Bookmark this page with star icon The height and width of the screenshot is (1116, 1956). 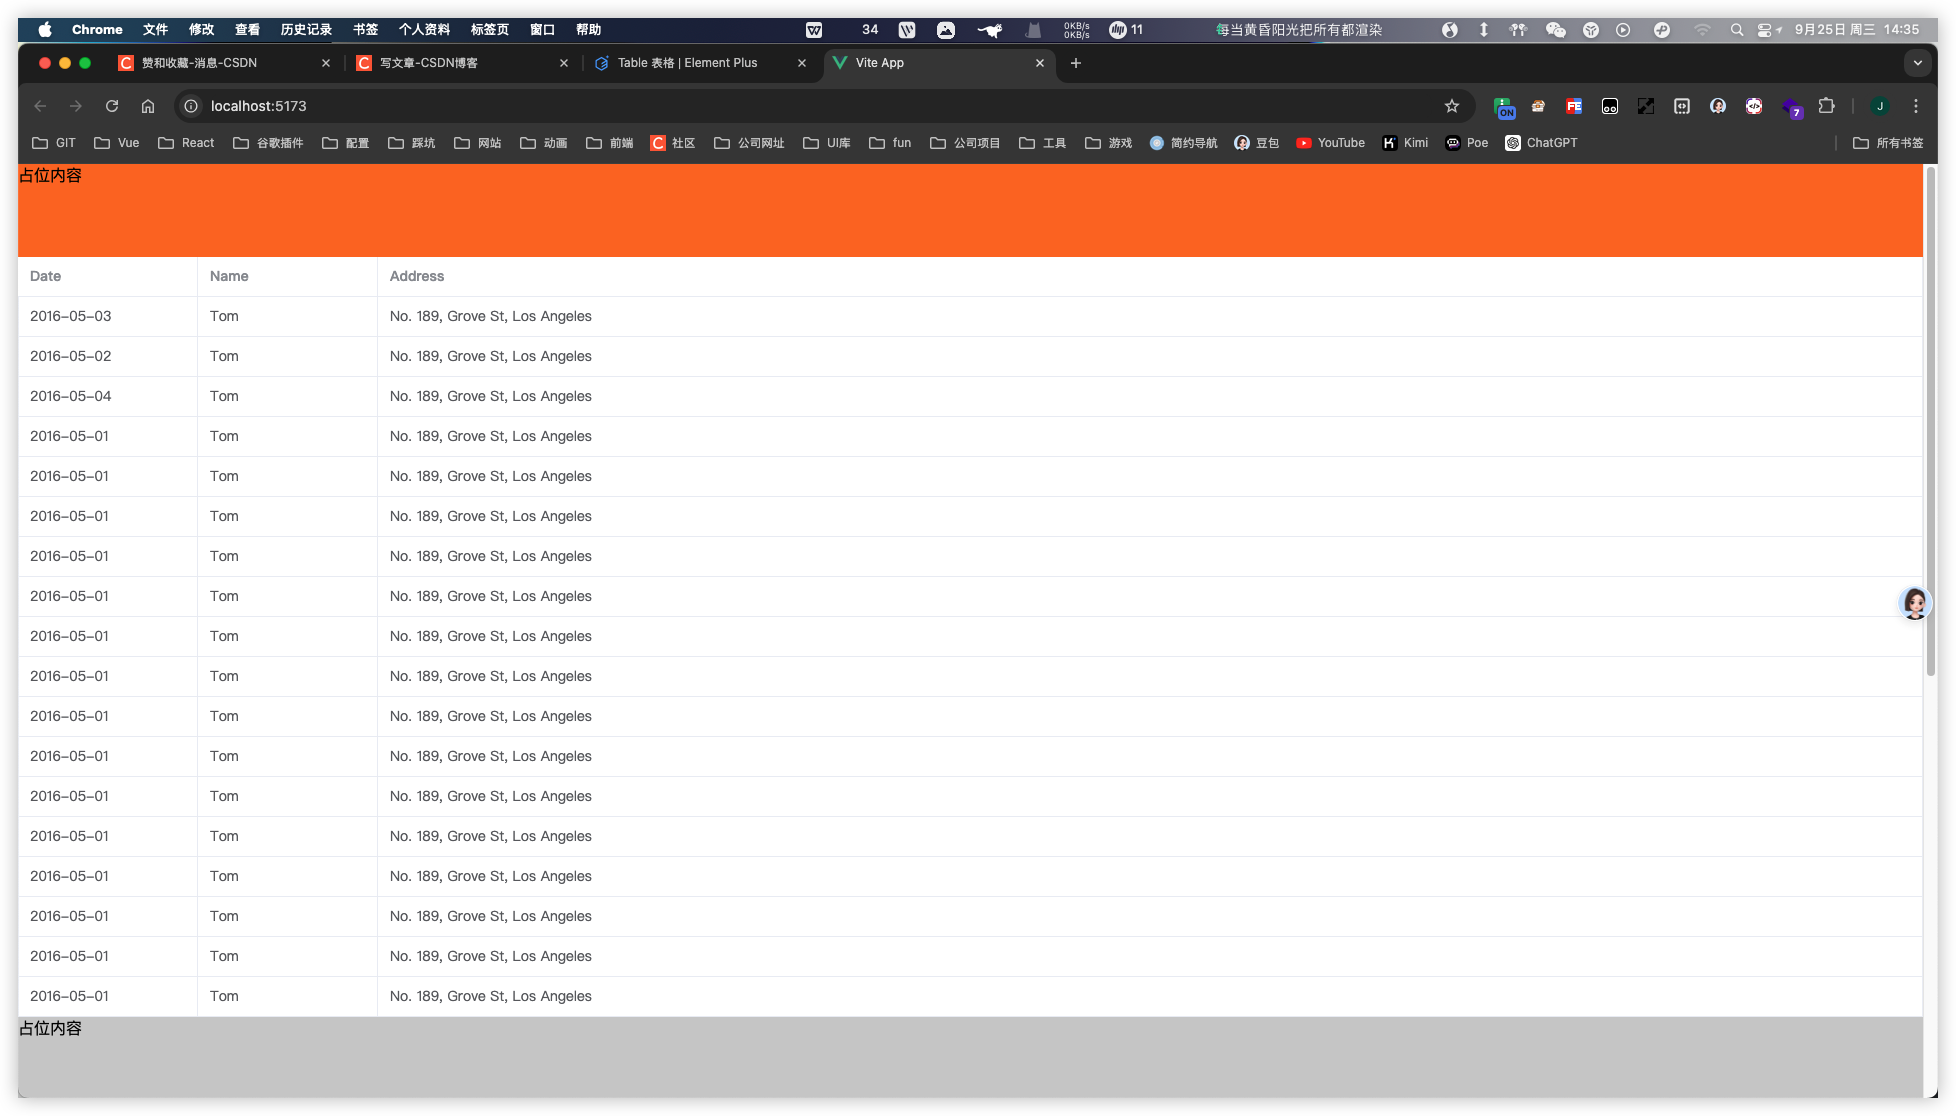(1452, 106)
